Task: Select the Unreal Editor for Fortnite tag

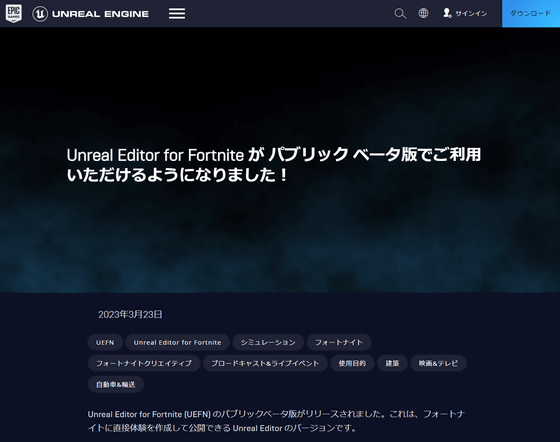Action: (178, 342)
